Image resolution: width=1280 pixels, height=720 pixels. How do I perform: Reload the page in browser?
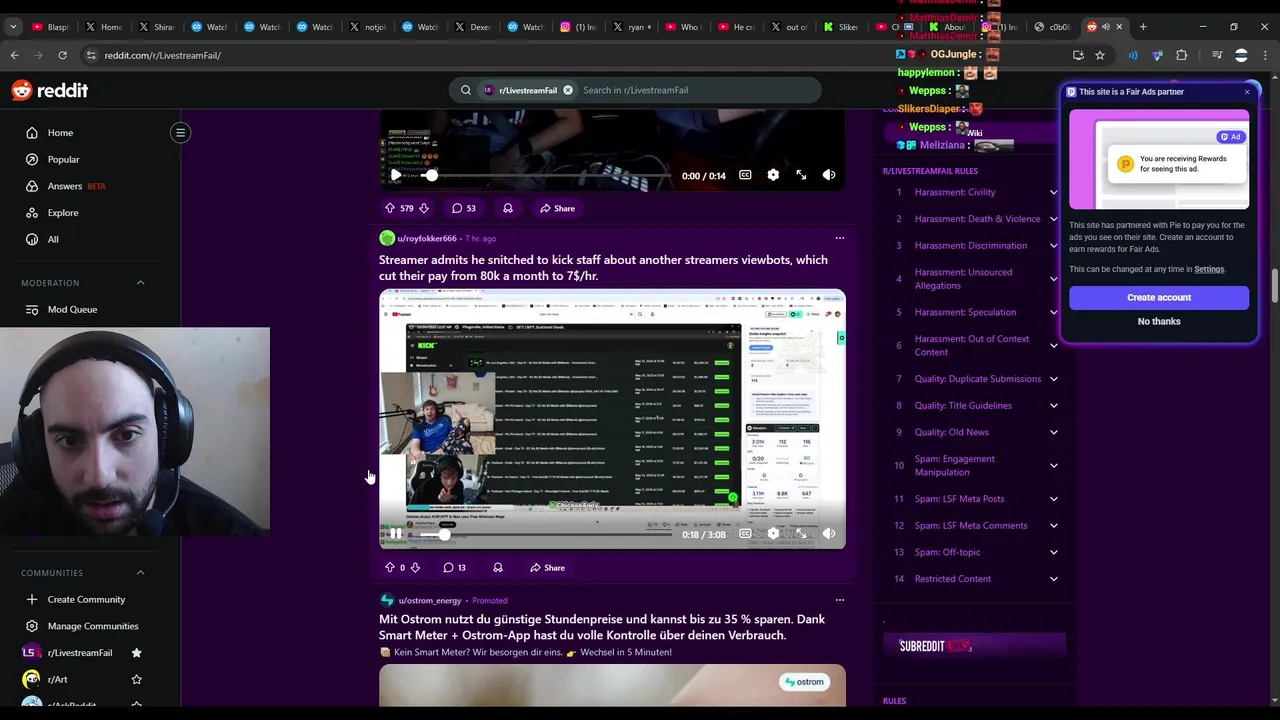pos(62,55)
